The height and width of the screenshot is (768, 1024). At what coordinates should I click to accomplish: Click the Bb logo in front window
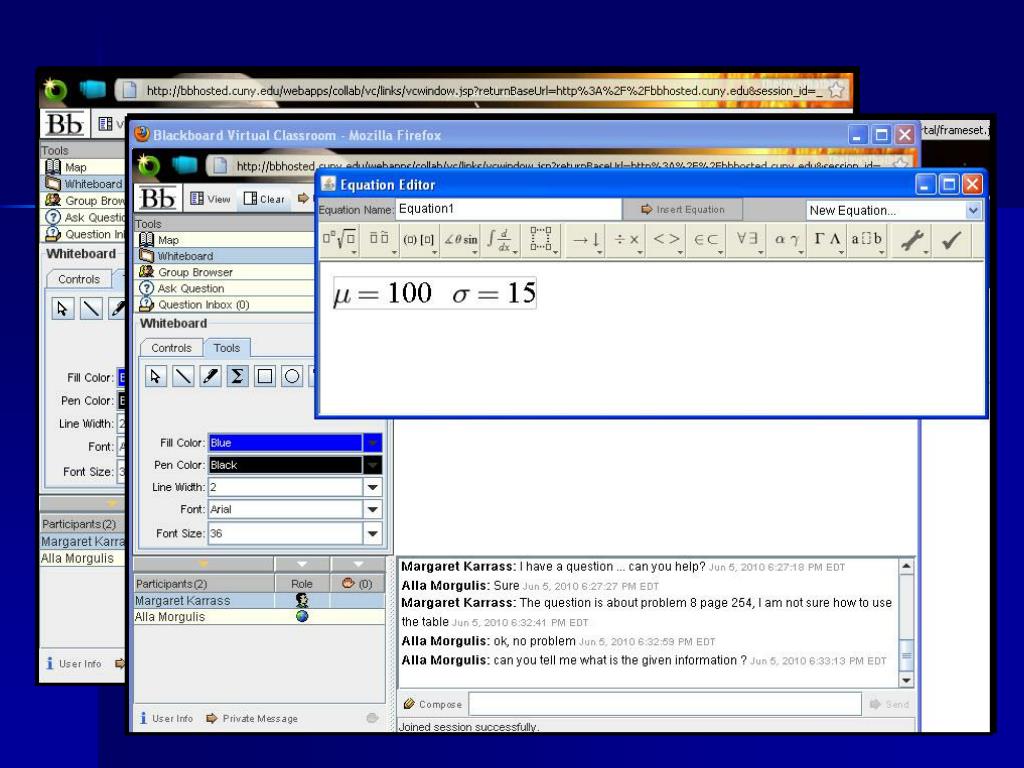157,198
